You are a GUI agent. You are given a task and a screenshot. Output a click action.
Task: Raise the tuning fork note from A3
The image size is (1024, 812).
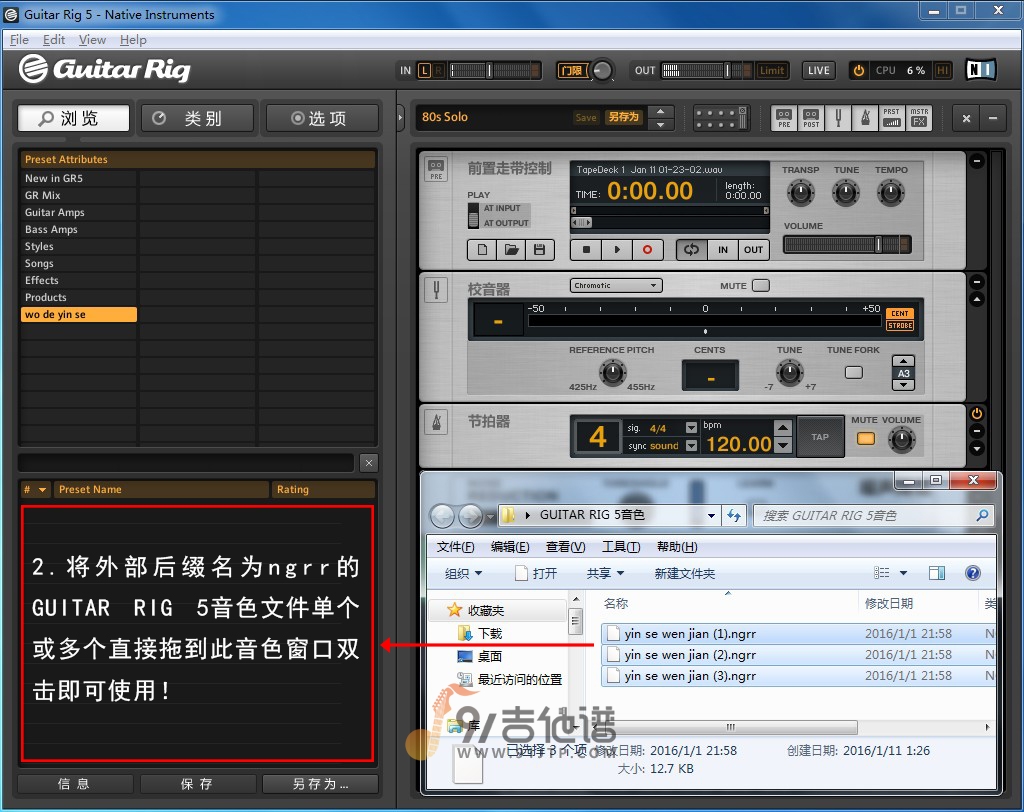tap(903, 361)
